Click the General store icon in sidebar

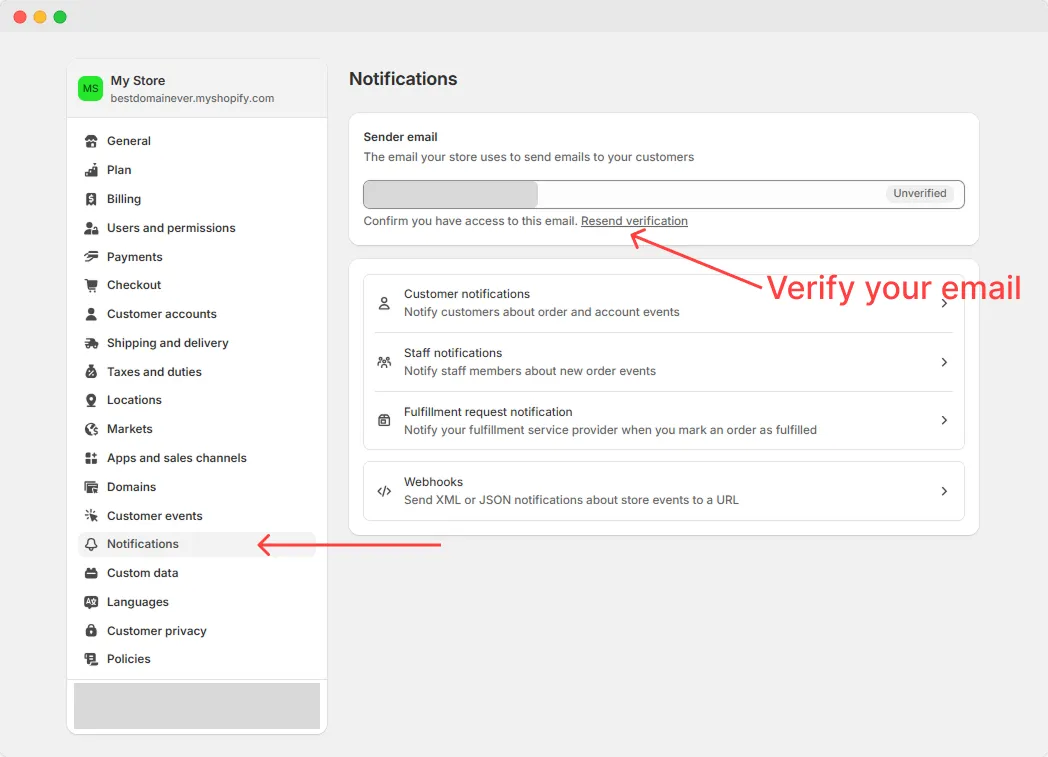click(92, 141)
